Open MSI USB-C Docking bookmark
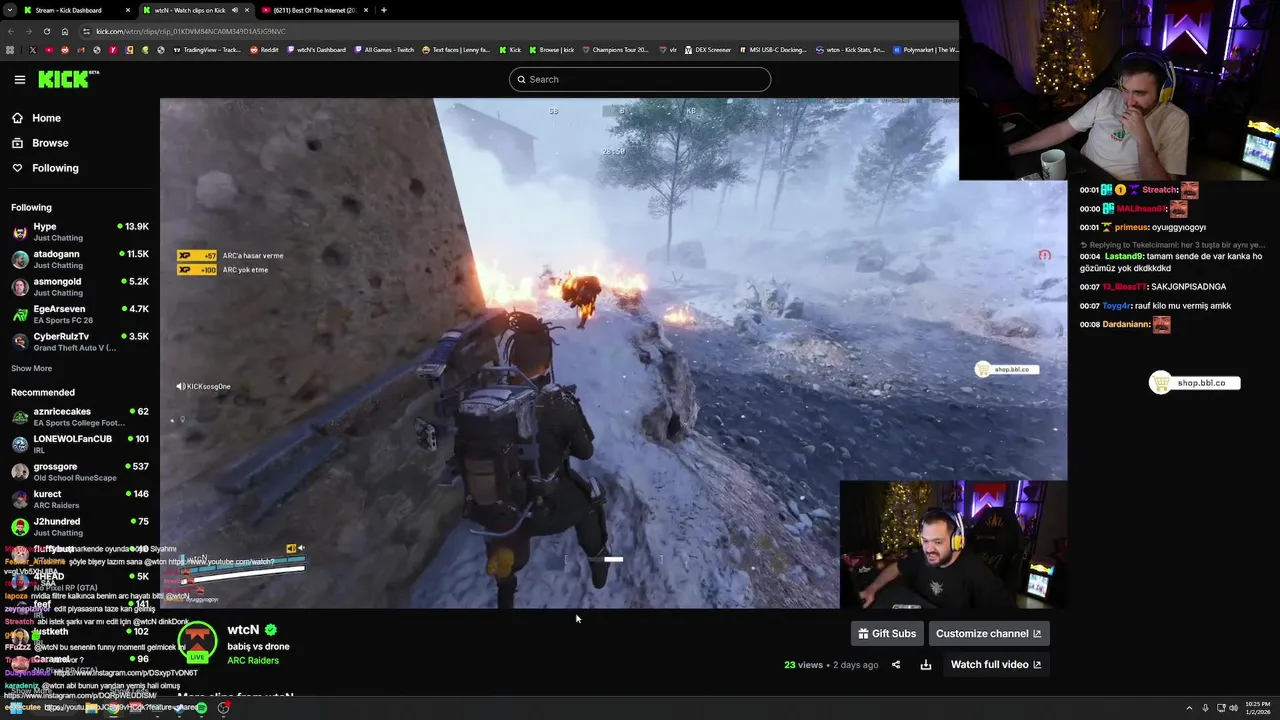Screen dimensions: 1280x720 [772, 50]
